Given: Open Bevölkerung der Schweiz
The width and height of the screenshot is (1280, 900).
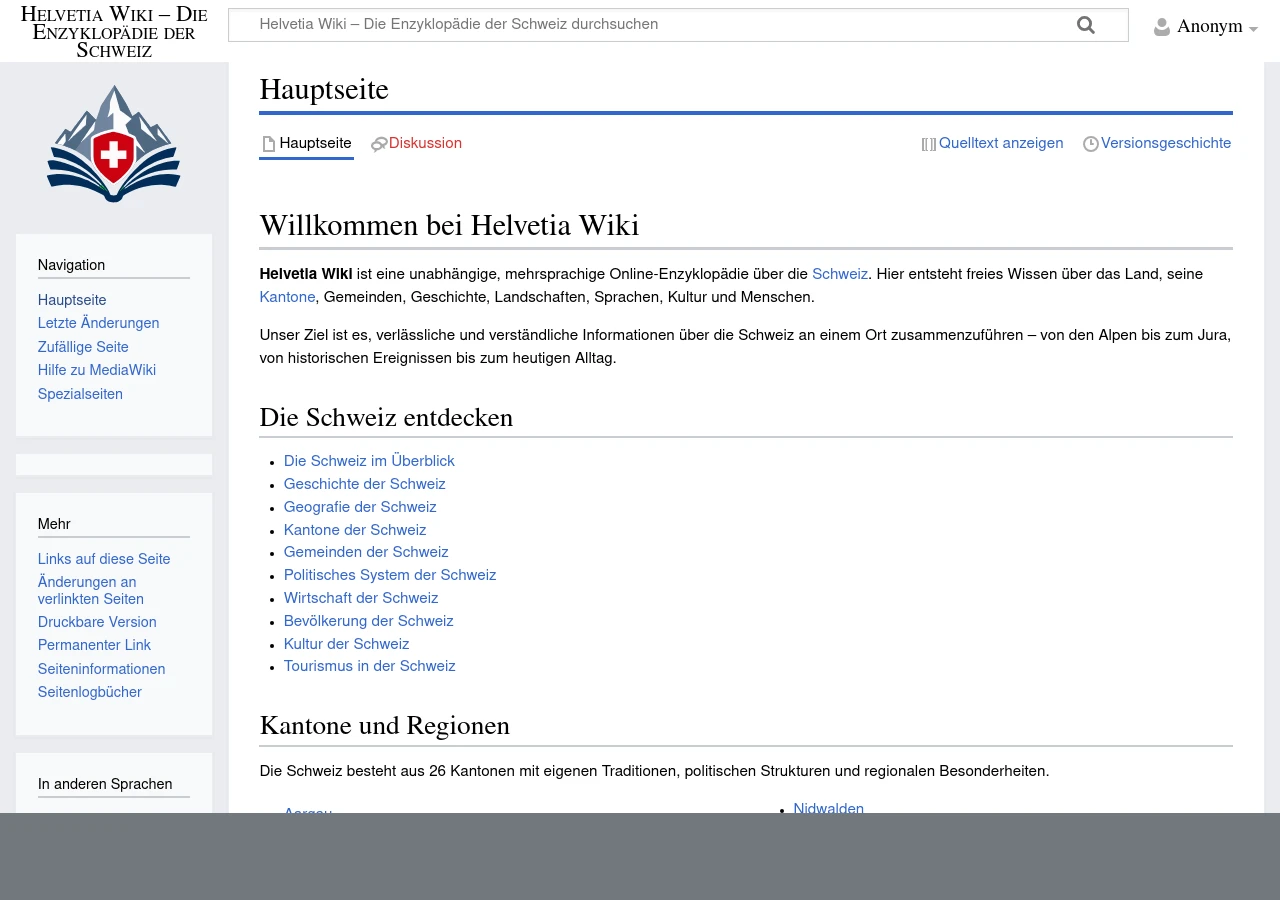Looking at the screenshot, I should tap(369, 622).
